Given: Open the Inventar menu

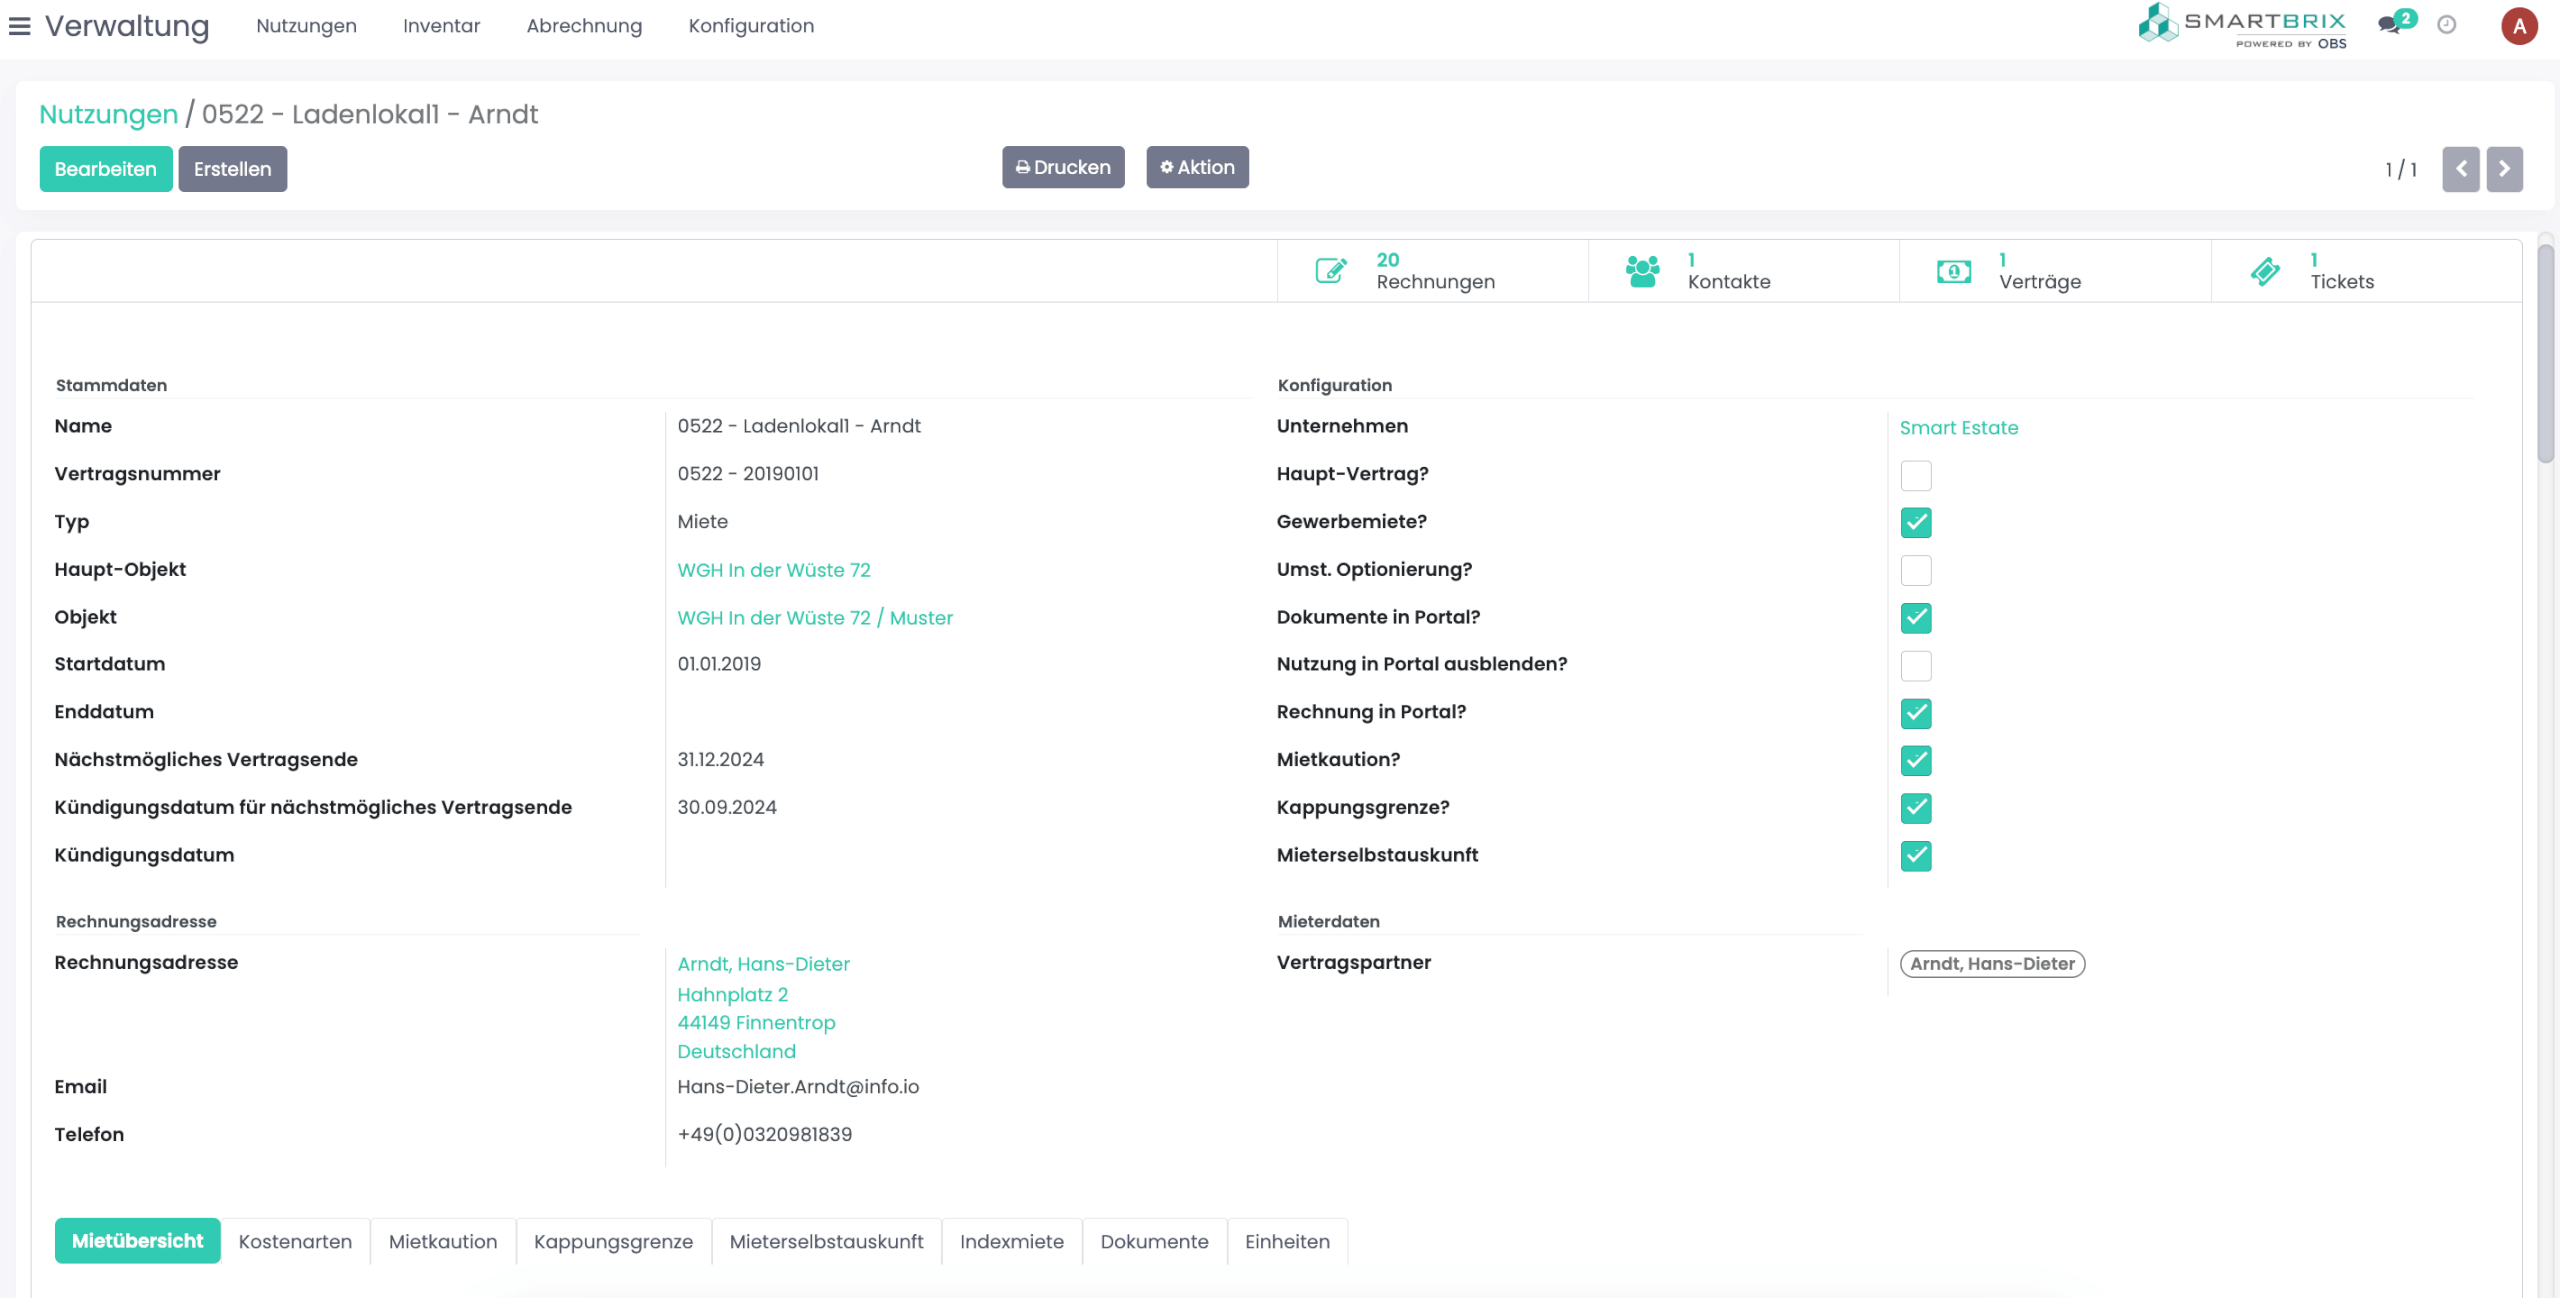Looking at the screenshot, I should [x=441, y=26].
